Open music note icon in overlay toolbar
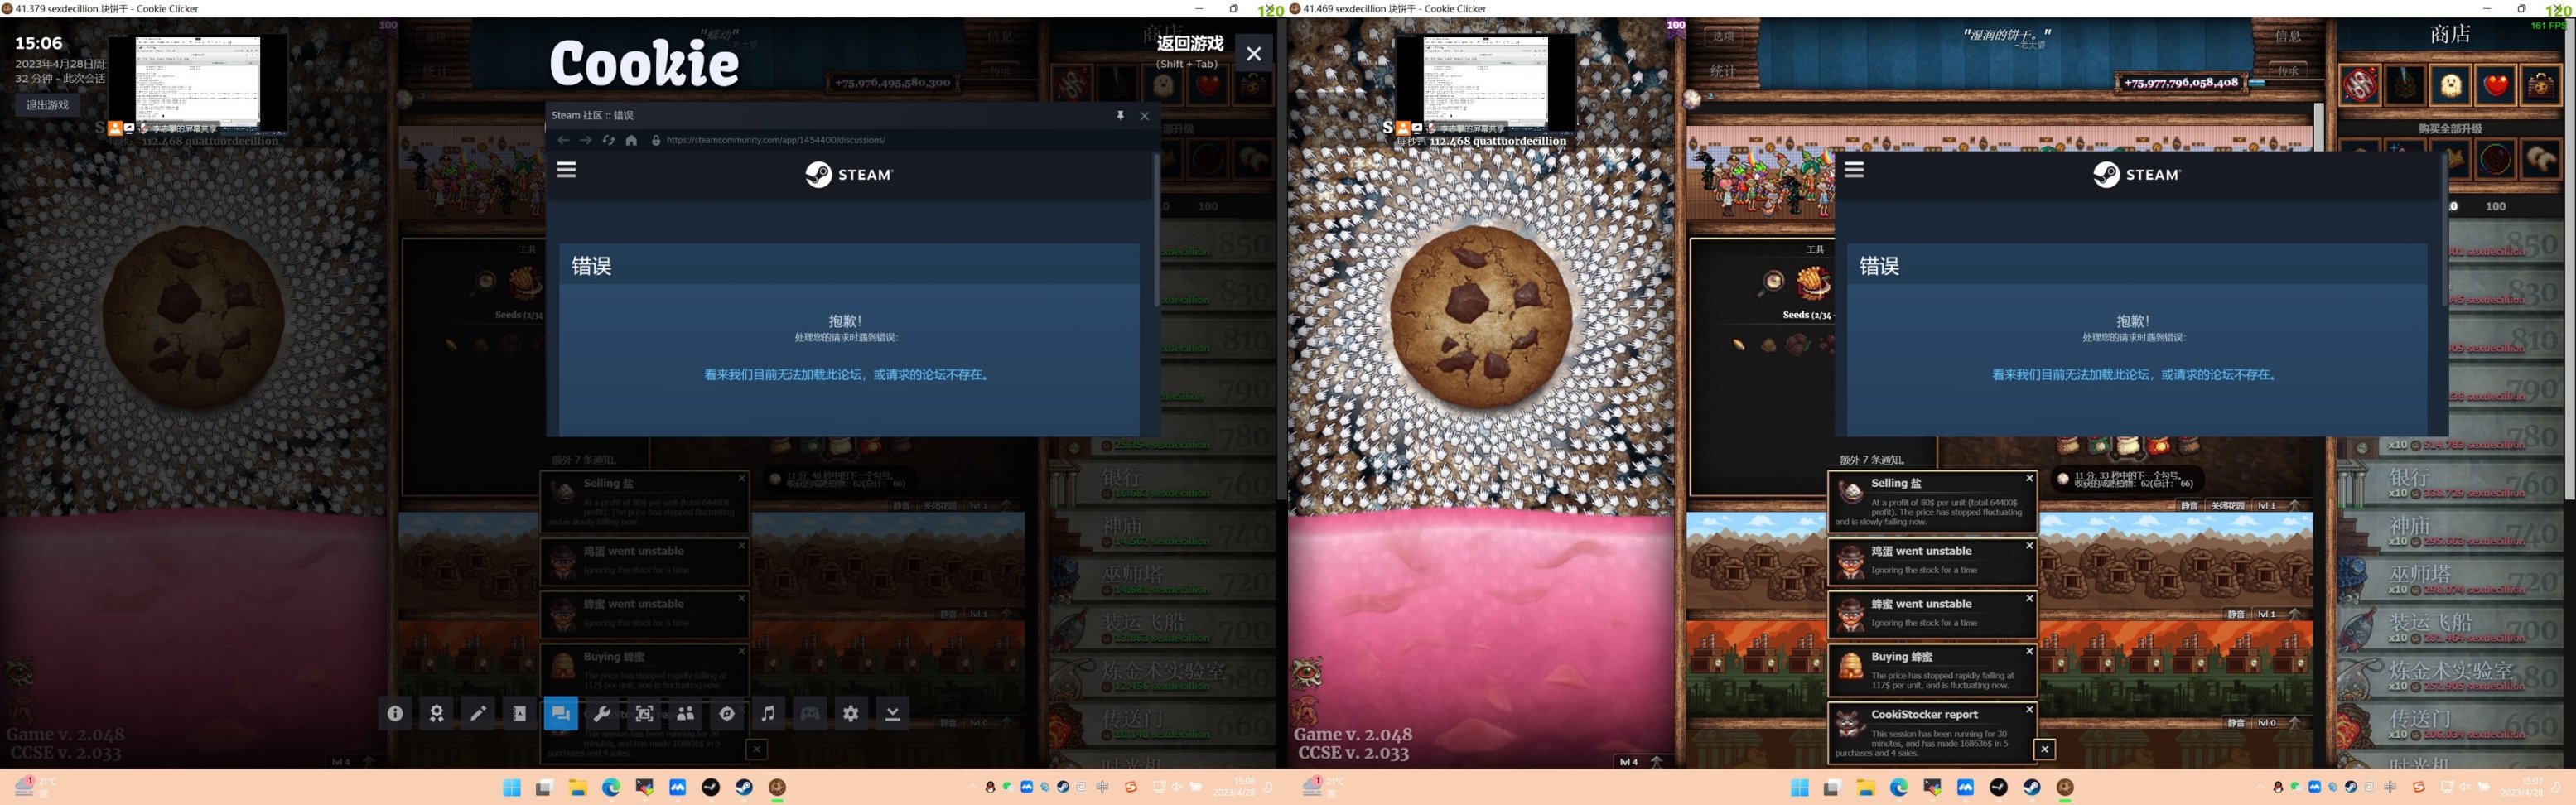The image size is (2576, 805). 768,713
